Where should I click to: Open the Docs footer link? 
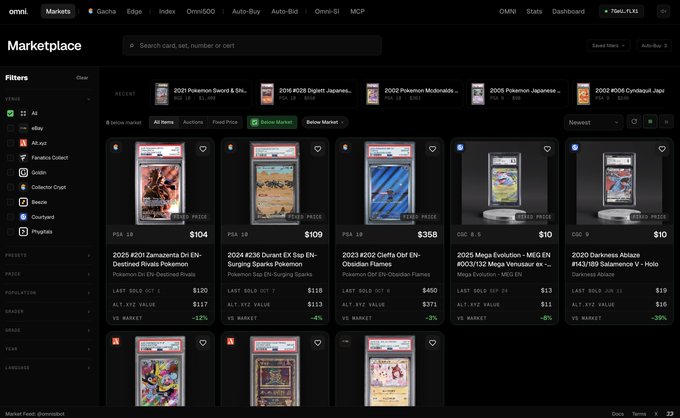point(618,414)
